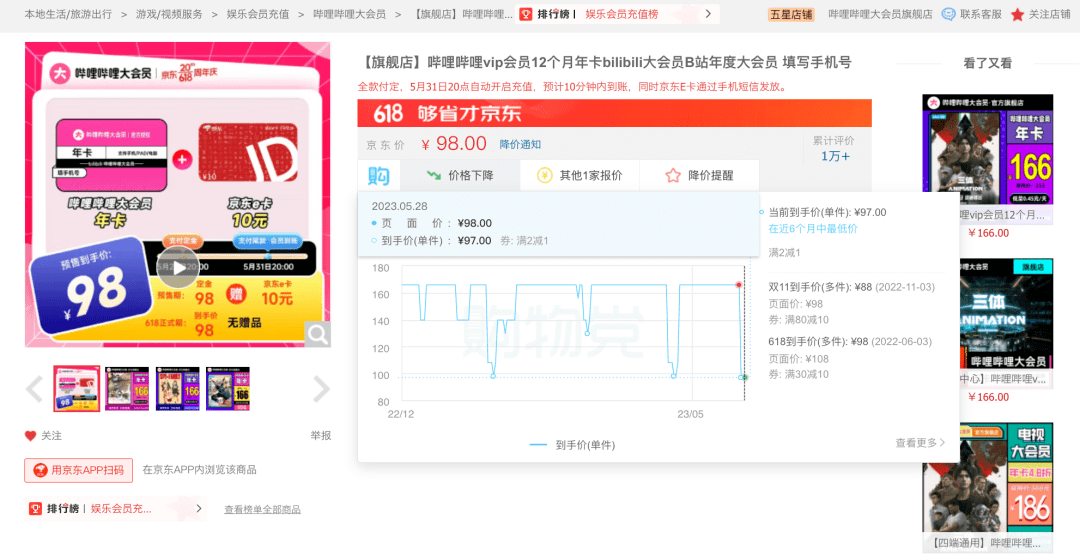Image resolution: width=1080 pixels, height=555 pixels.
Task: Click the 举报 report link
Action: pyautogui.click(x=321, y=436)
